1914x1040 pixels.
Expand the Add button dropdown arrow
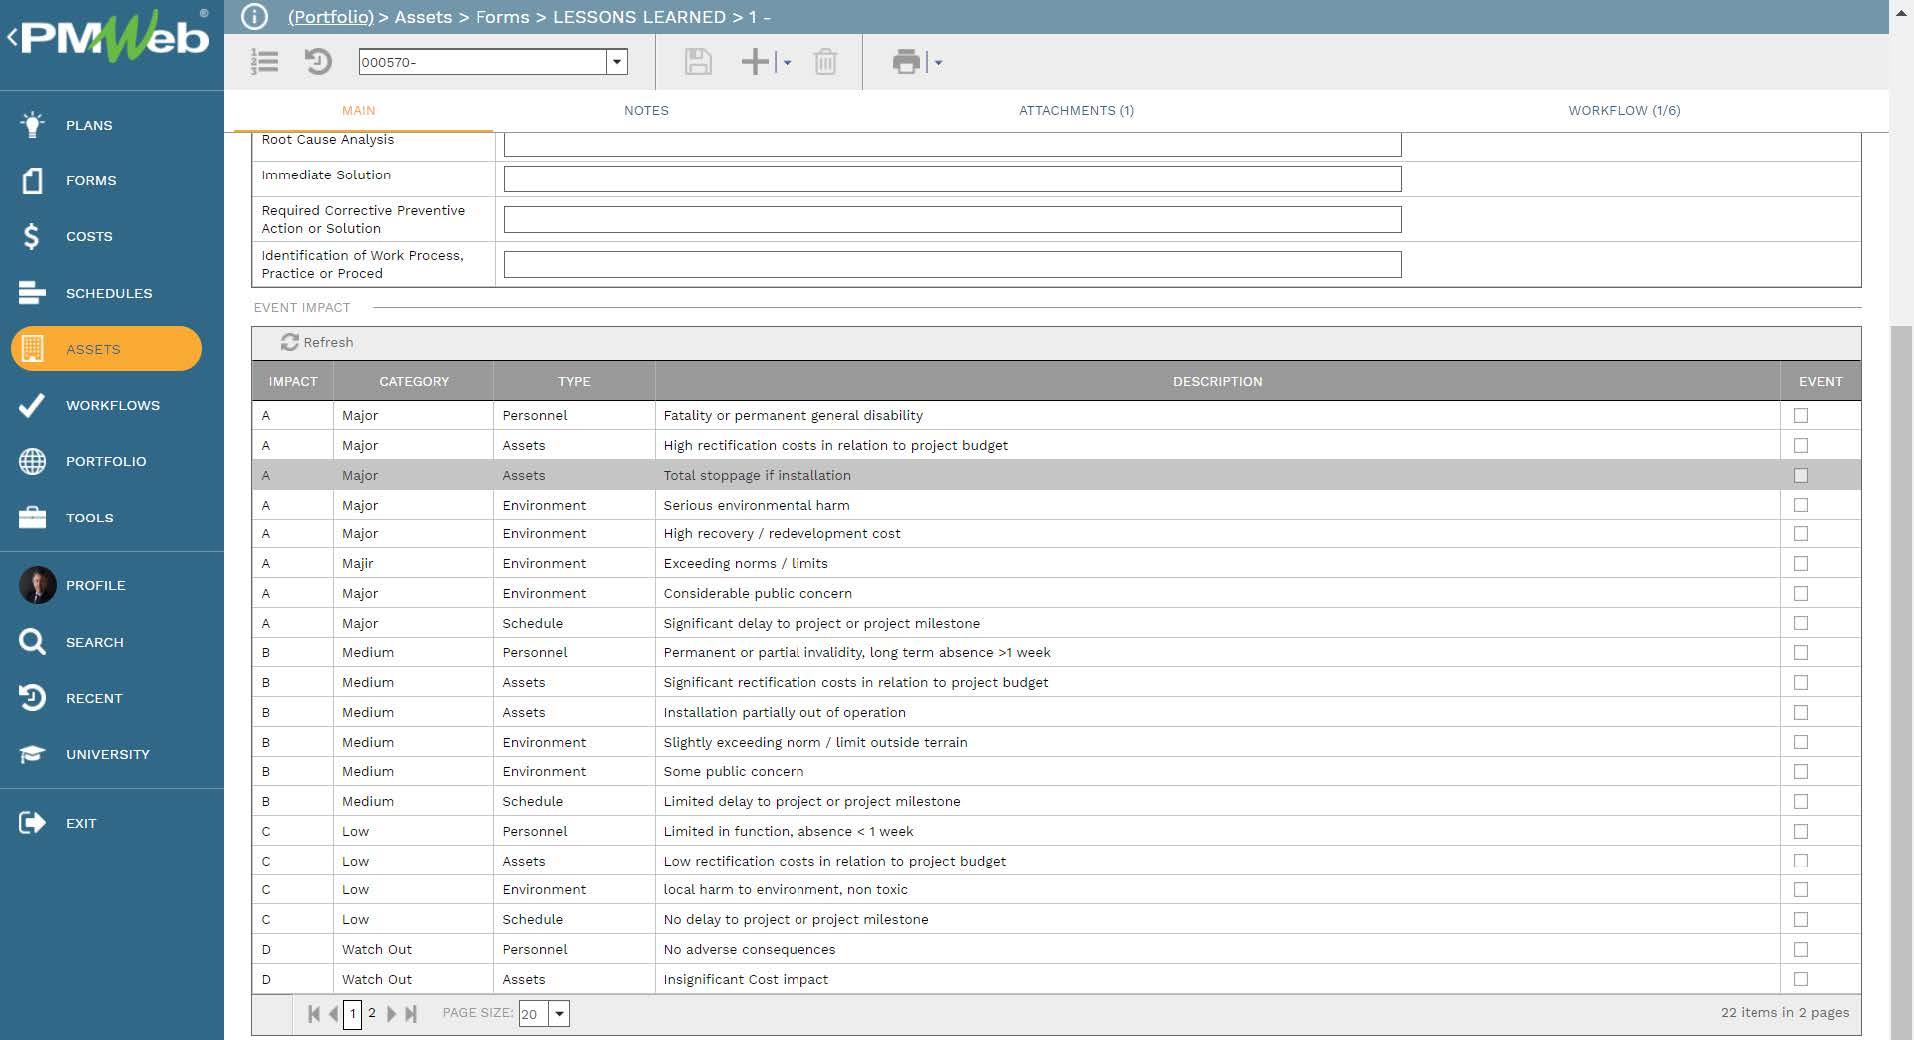coord(787,63)
